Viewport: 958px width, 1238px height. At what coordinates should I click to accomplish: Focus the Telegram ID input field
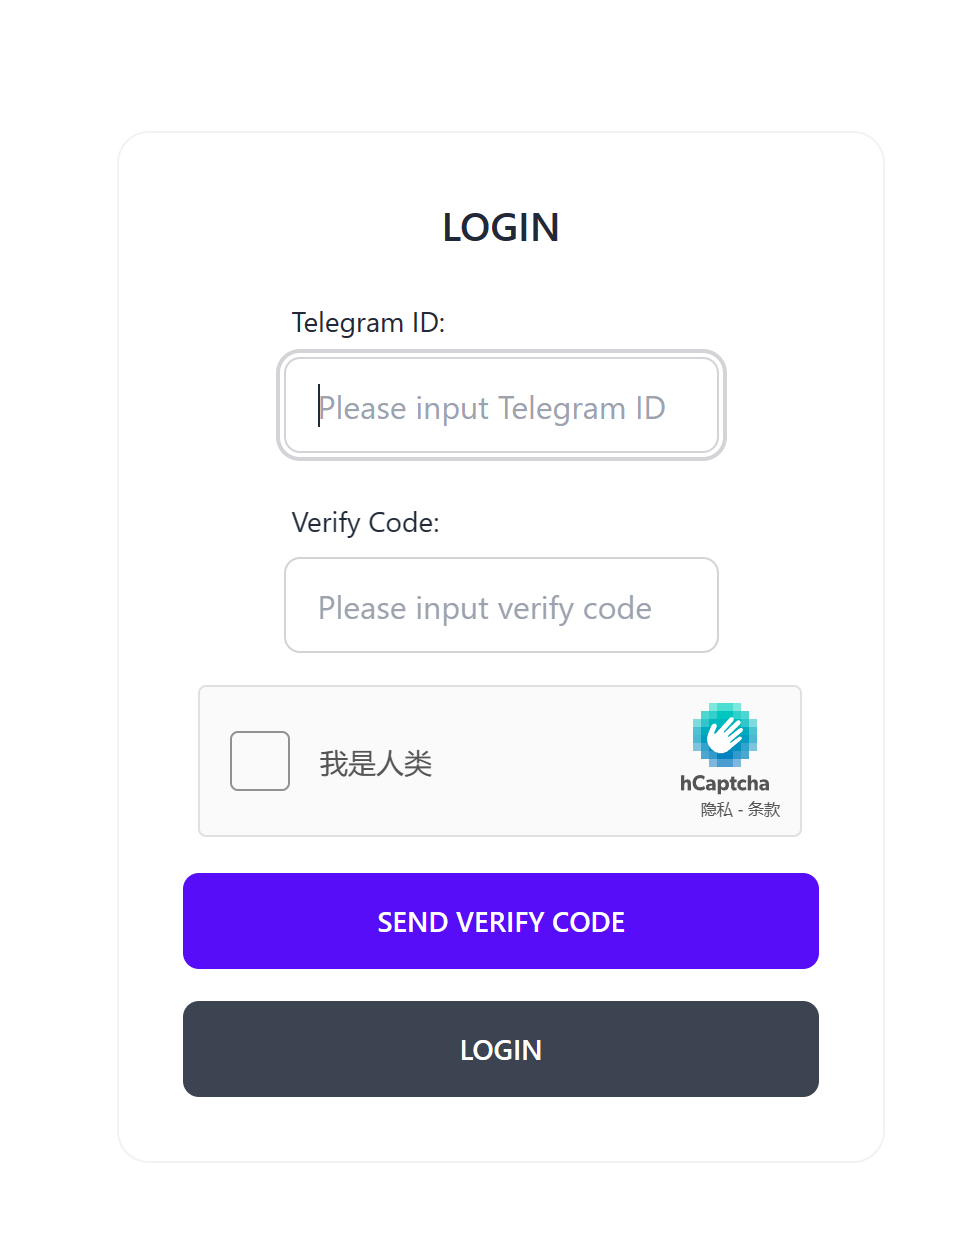click(x=501, y=405)
